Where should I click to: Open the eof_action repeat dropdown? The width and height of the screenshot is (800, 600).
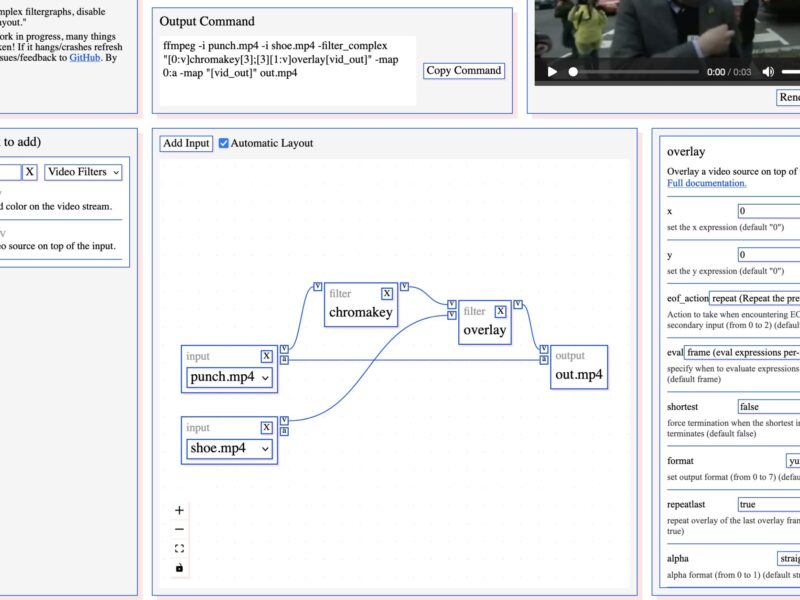[x=754, y=298]
